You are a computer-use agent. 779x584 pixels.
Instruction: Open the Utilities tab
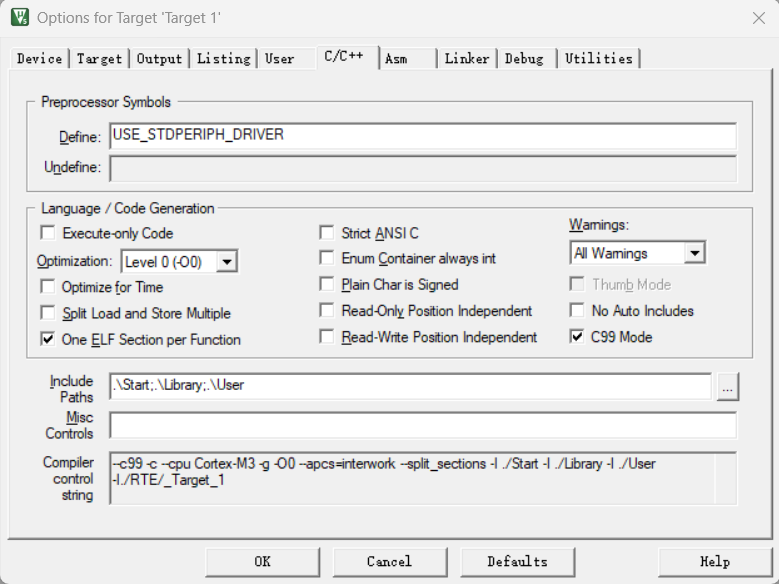tap(599, 59)
